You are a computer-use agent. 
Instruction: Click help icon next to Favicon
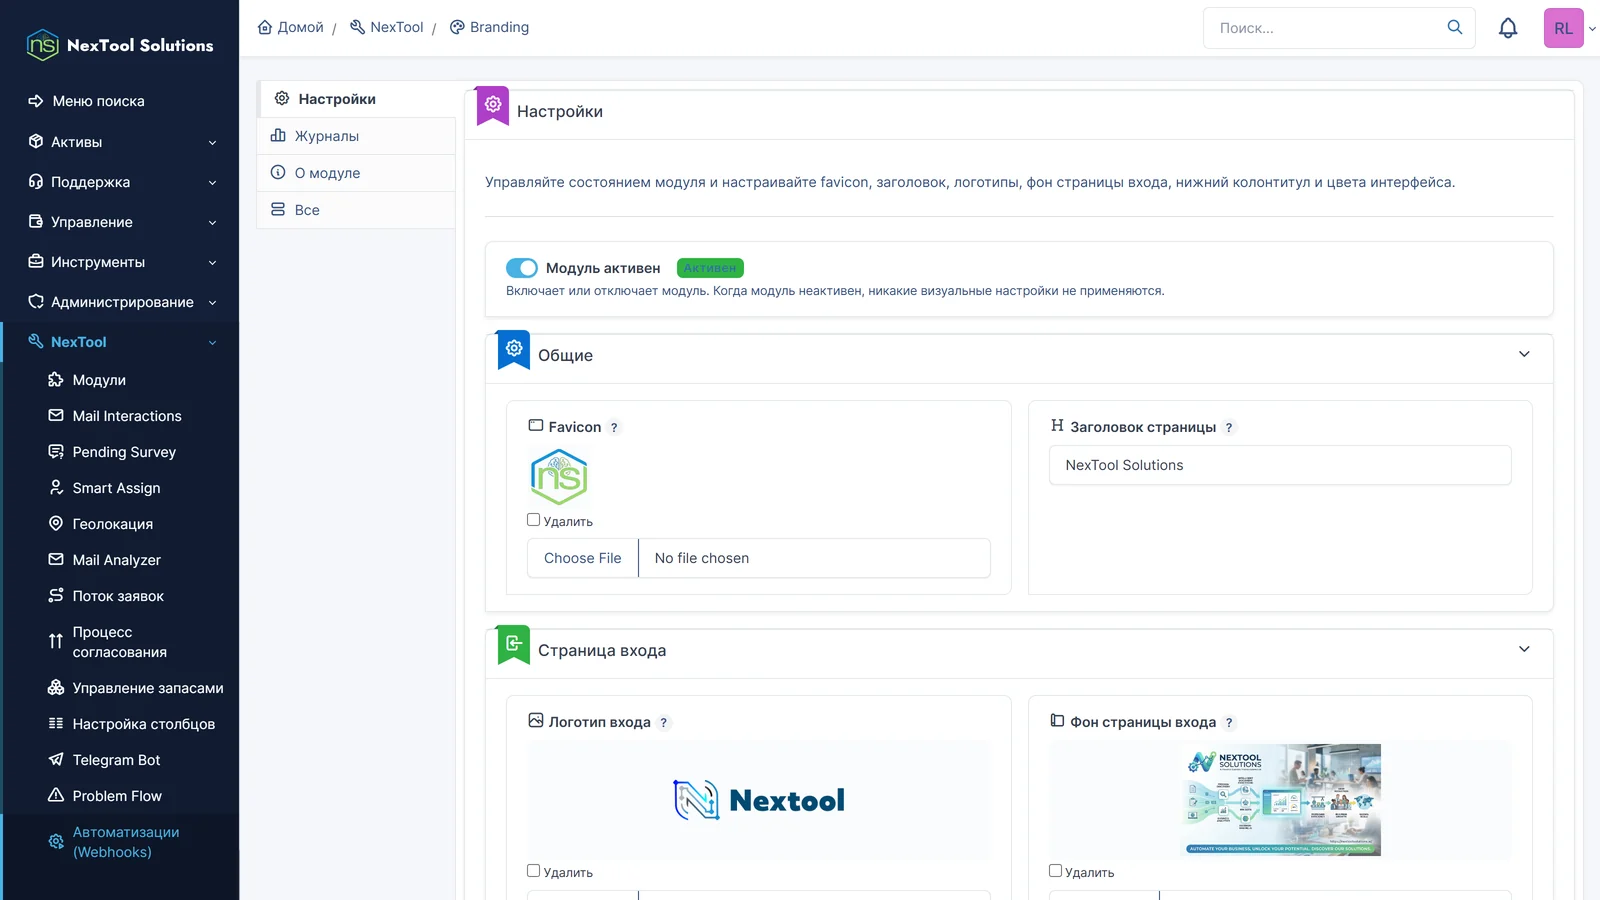click(614, 427)
